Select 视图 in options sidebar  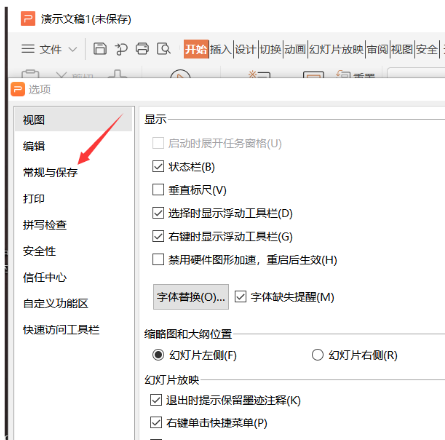point(74,120)
